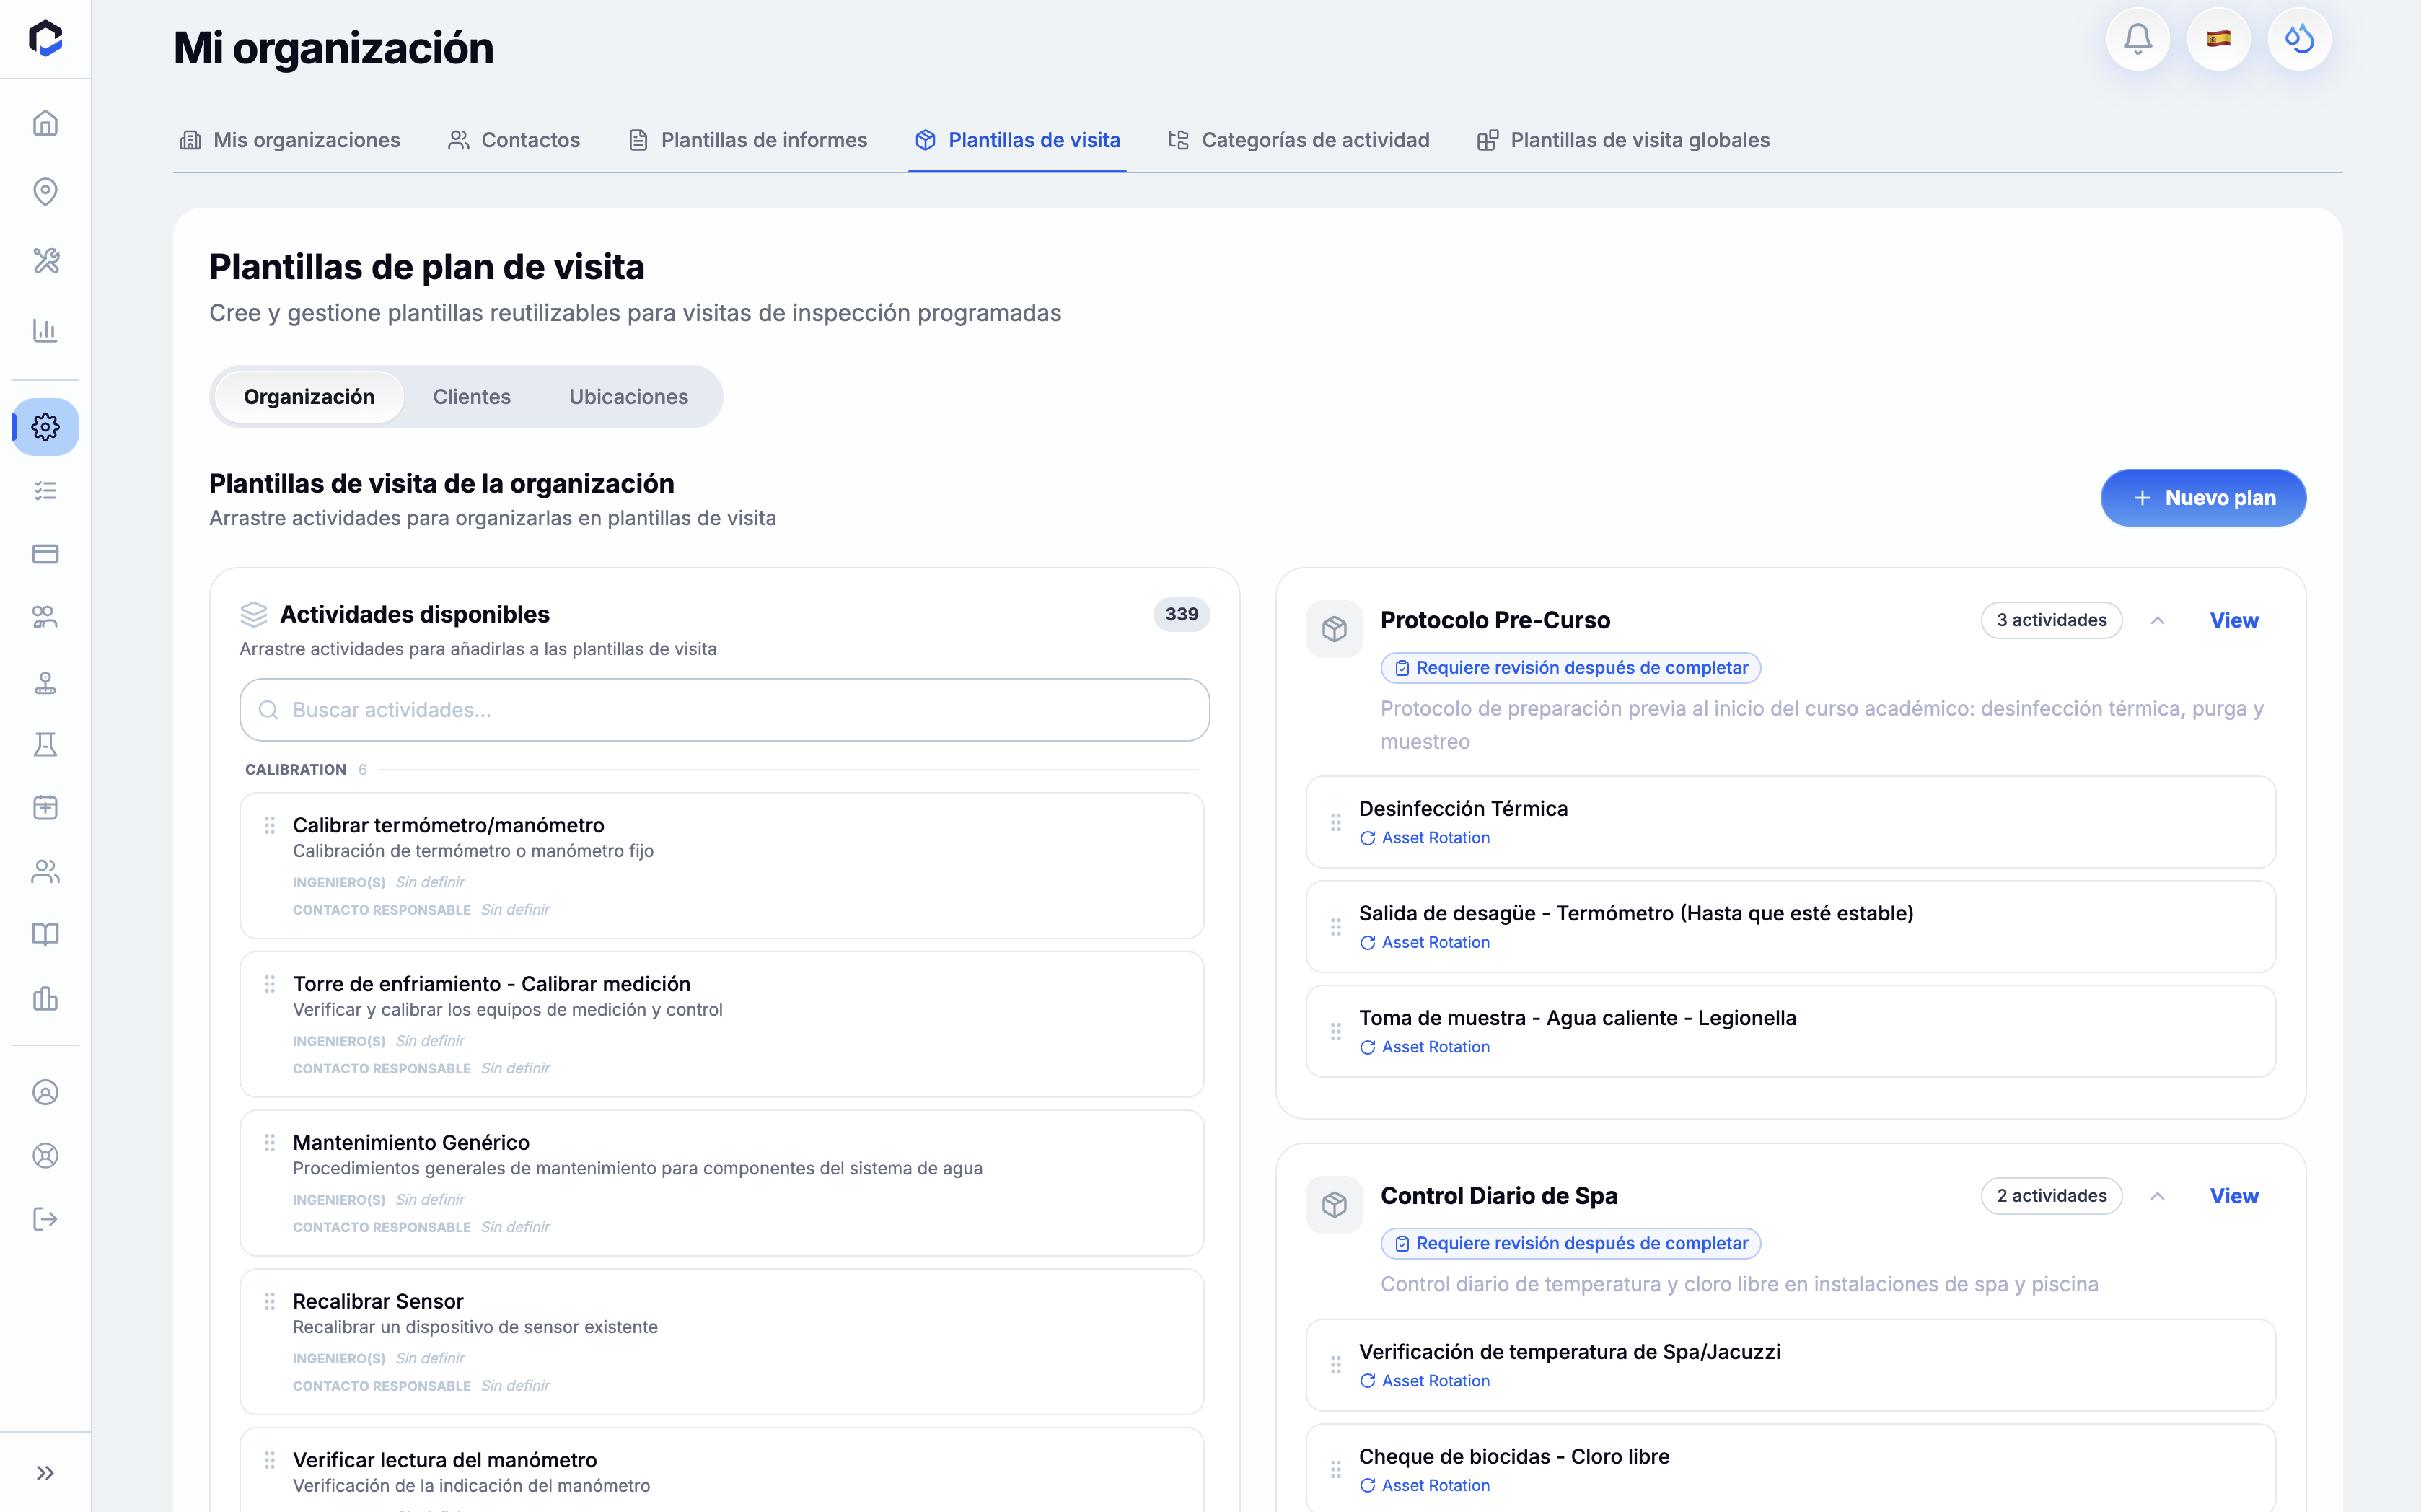Open the user profile circle icon
The image size is (2421, 1512).
tap(45, 1093)
